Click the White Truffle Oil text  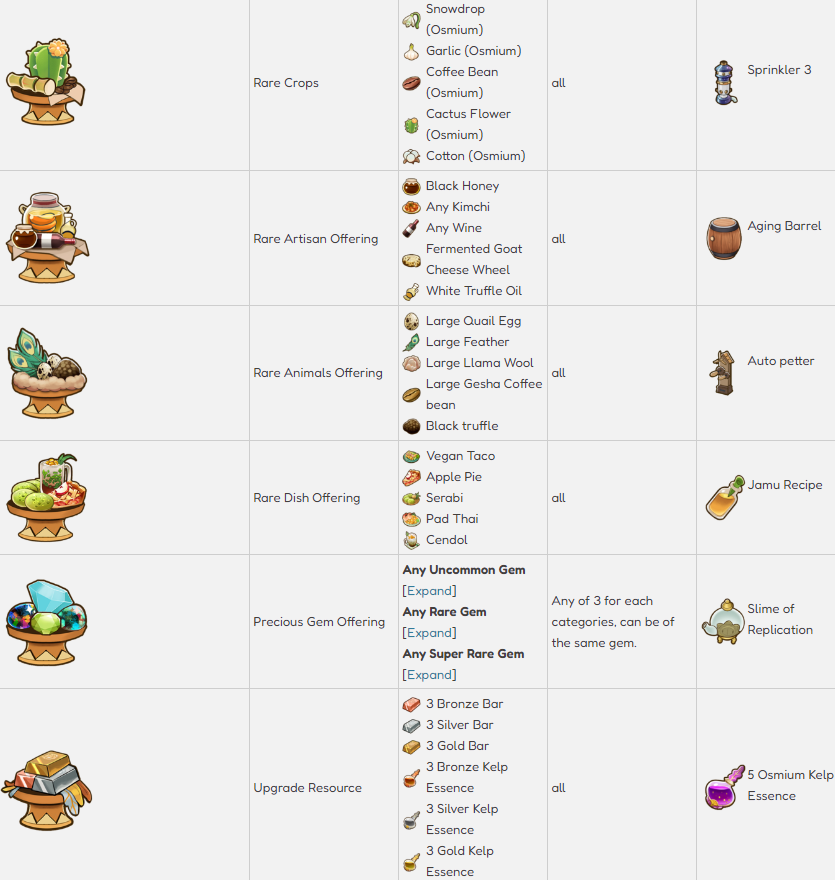point(473,291)
